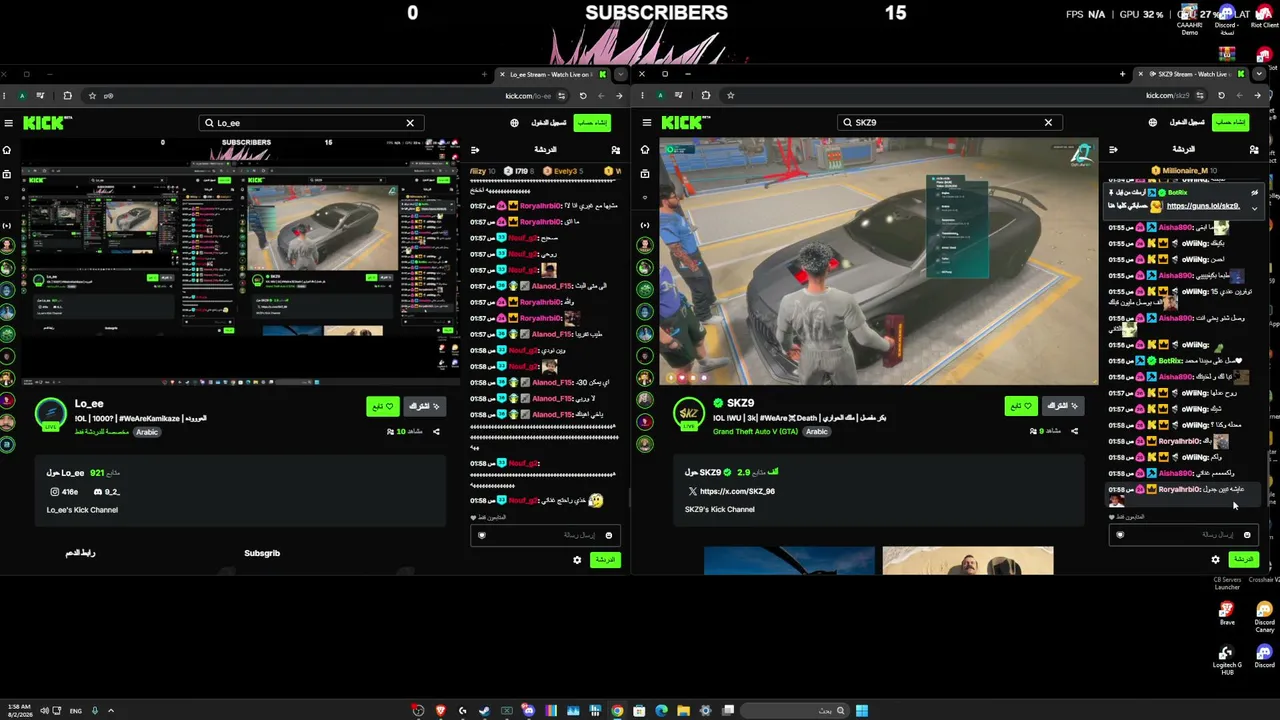Share the SKZ9 channel
The image size is (1280, 720).
click(x=1074, y=432)
